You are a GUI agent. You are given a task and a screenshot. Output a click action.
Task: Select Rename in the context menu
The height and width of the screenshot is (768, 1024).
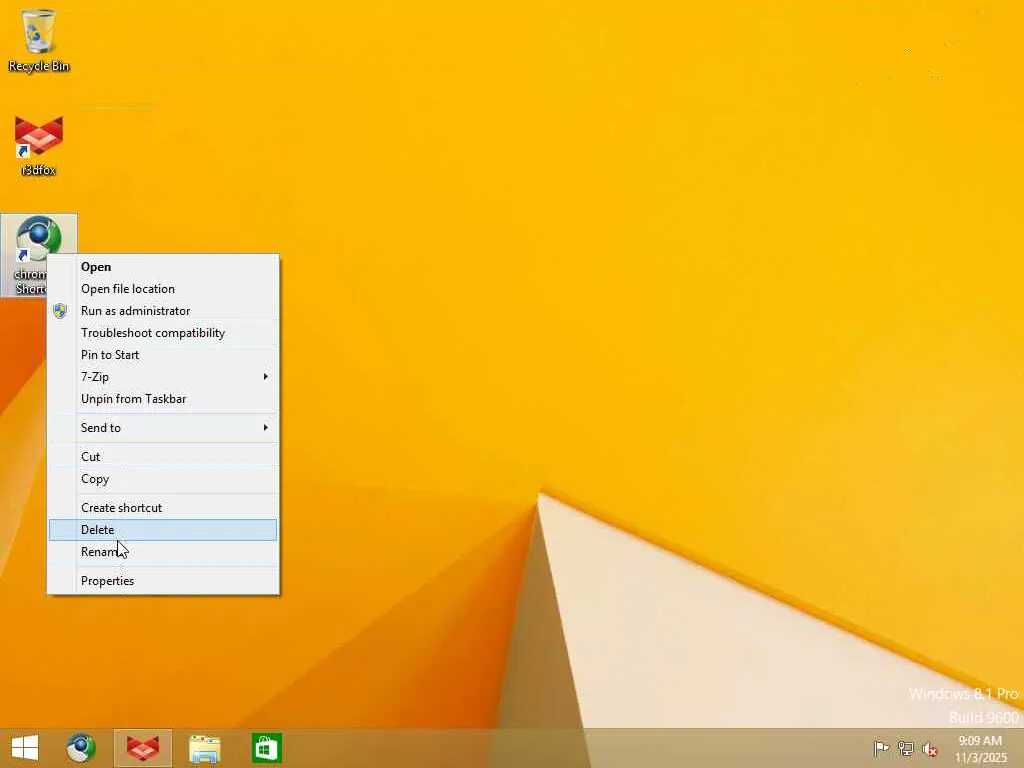coord(163,552)
